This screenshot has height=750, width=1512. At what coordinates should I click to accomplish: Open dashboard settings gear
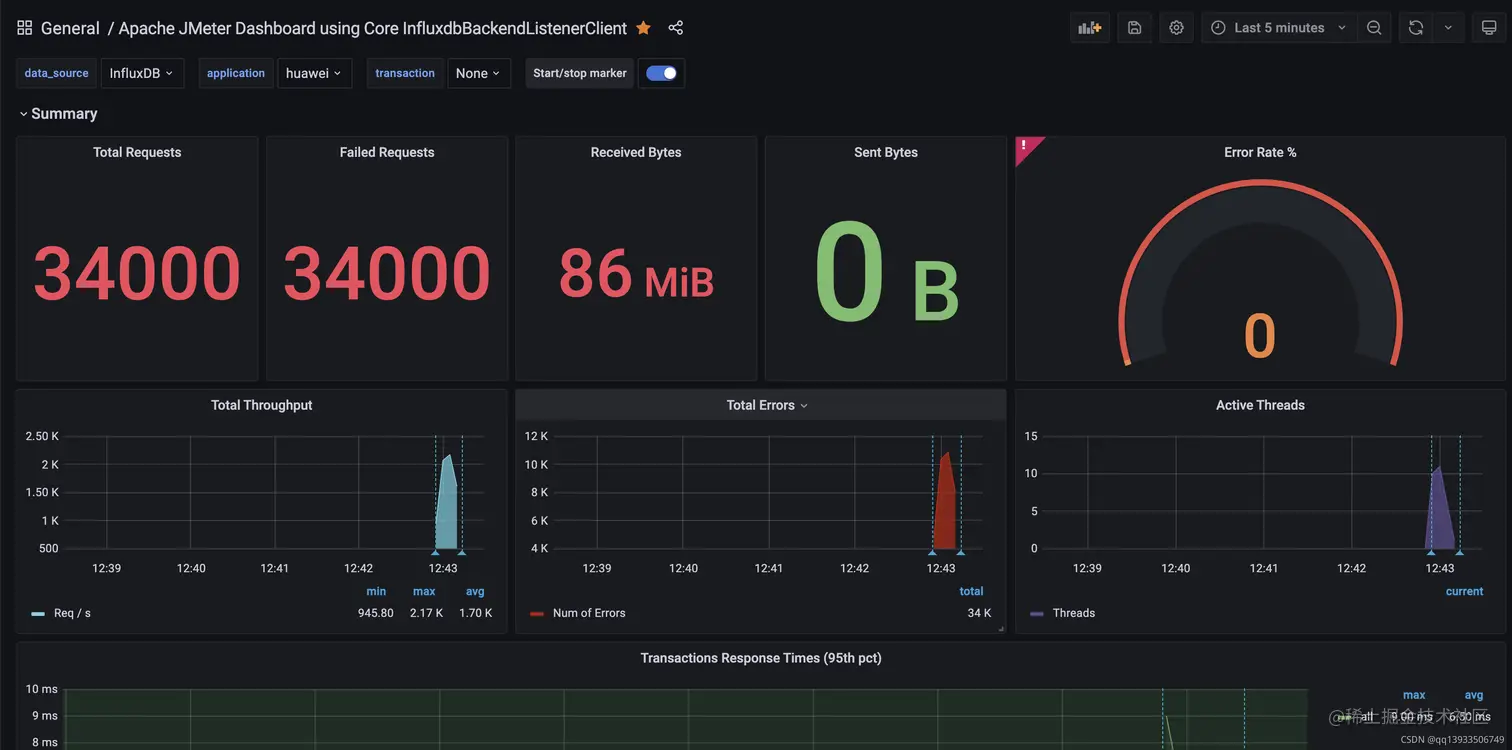pyautogui.click(x=1177, y=28)
